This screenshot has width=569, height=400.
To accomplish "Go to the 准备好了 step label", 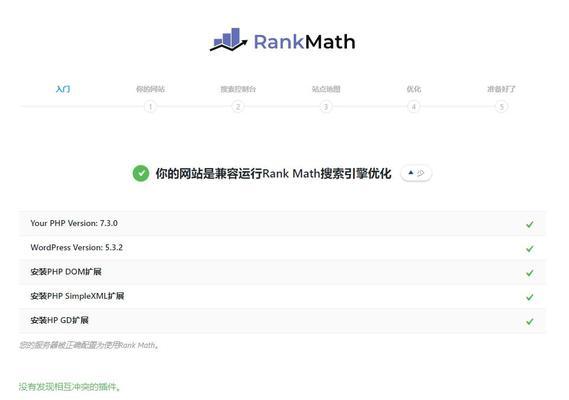I will pyautogui.click(x=501, y=89).
